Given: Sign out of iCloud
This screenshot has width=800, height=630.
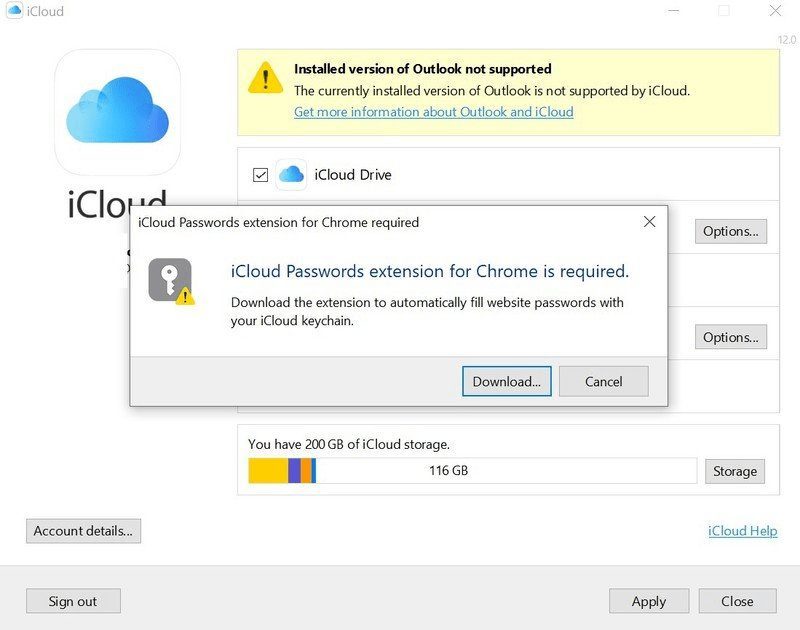Looking at the screenshot, I should pyautogui.click(x=73, y=601).
